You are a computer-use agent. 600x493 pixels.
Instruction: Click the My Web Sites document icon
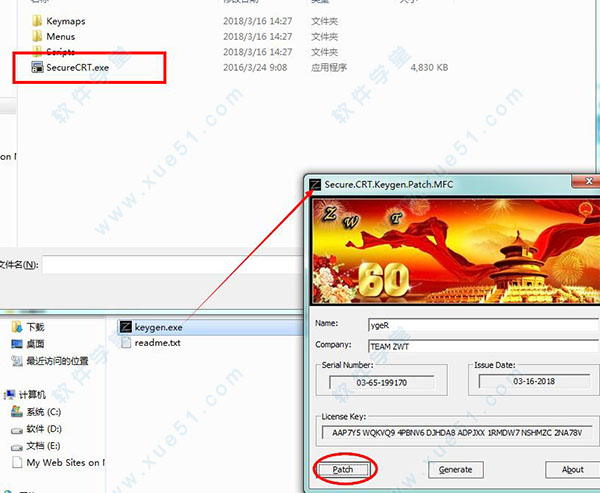[17, 462]
